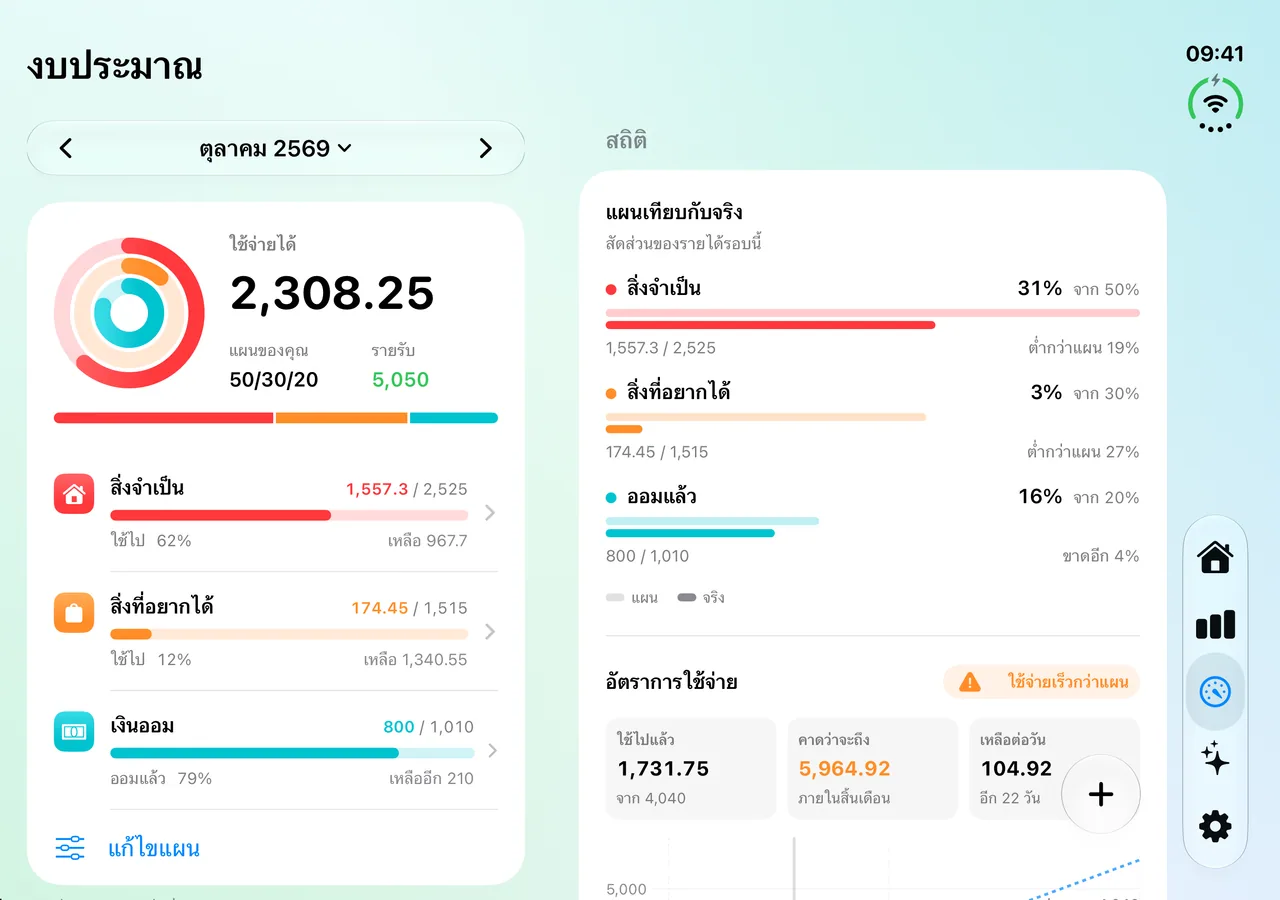Click the 50/30/20 plan value
The image size is (1280, 900).
[274, 380]
